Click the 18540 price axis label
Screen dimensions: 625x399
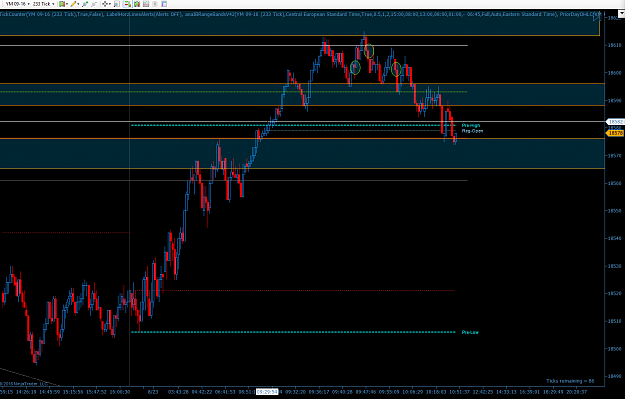pos(615,238)
